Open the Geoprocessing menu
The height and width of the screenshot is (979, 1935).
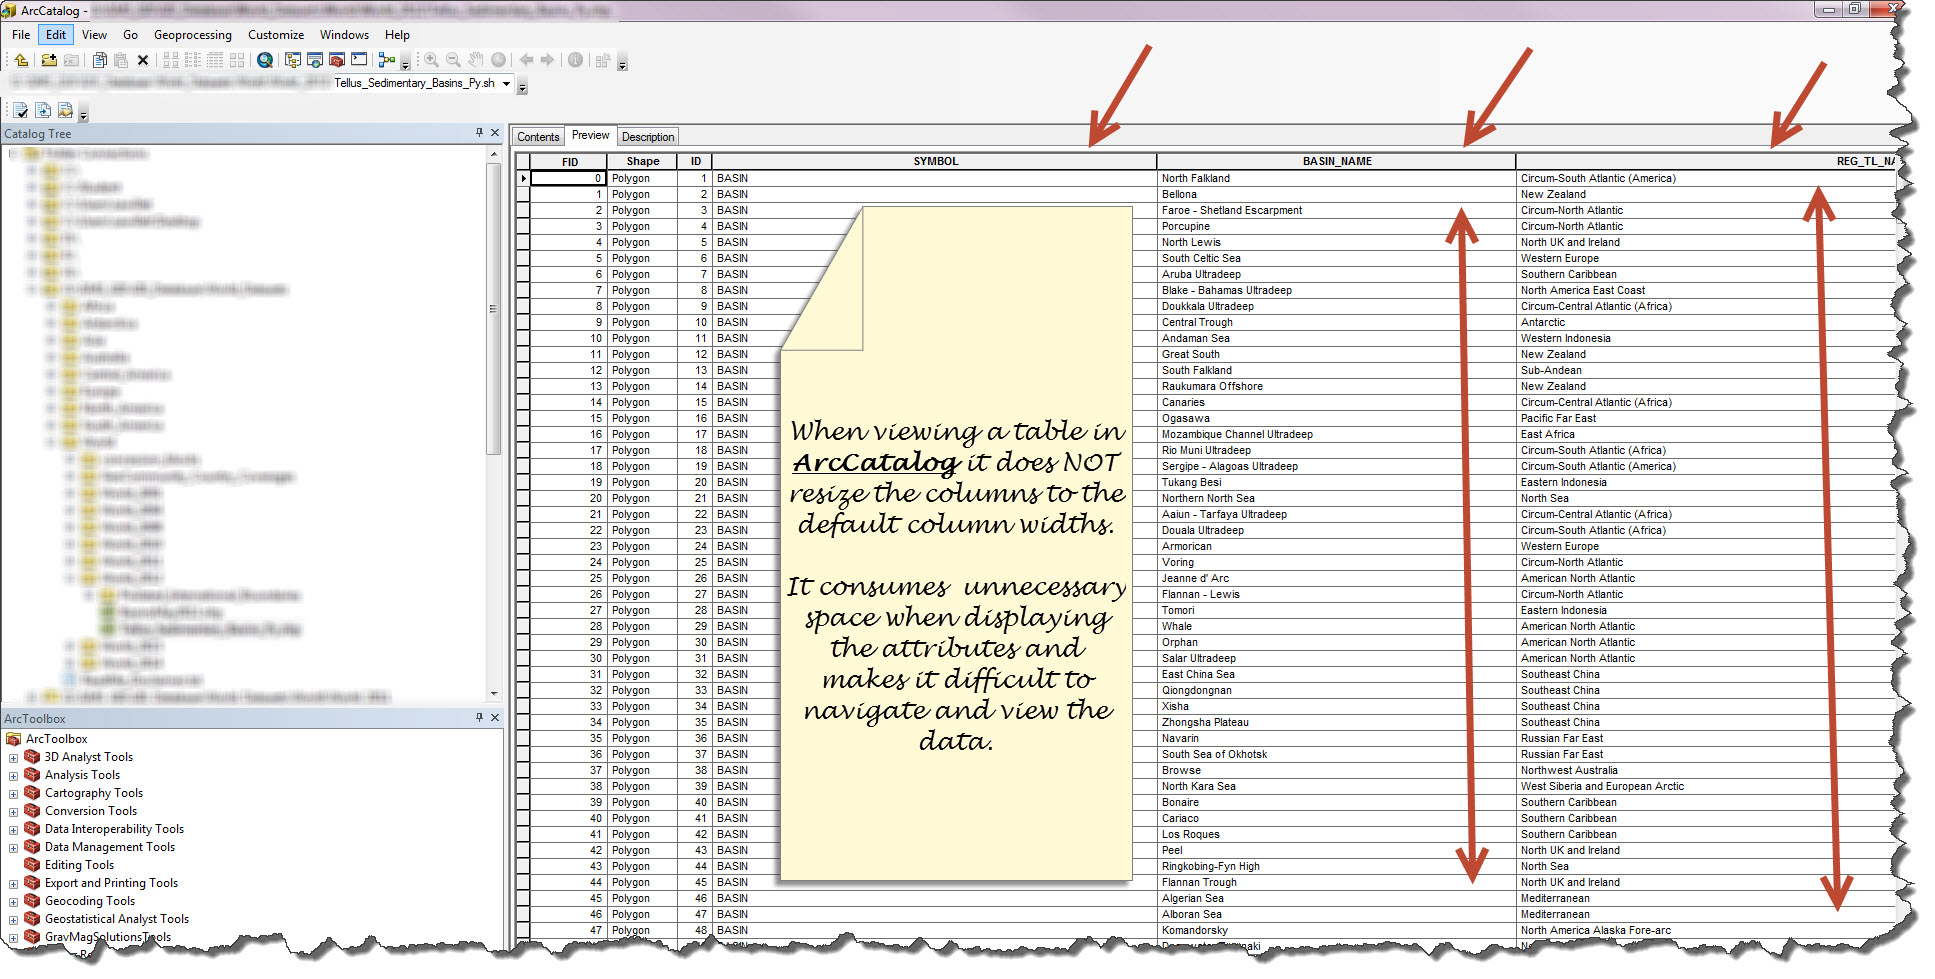(x=193, y=34)
